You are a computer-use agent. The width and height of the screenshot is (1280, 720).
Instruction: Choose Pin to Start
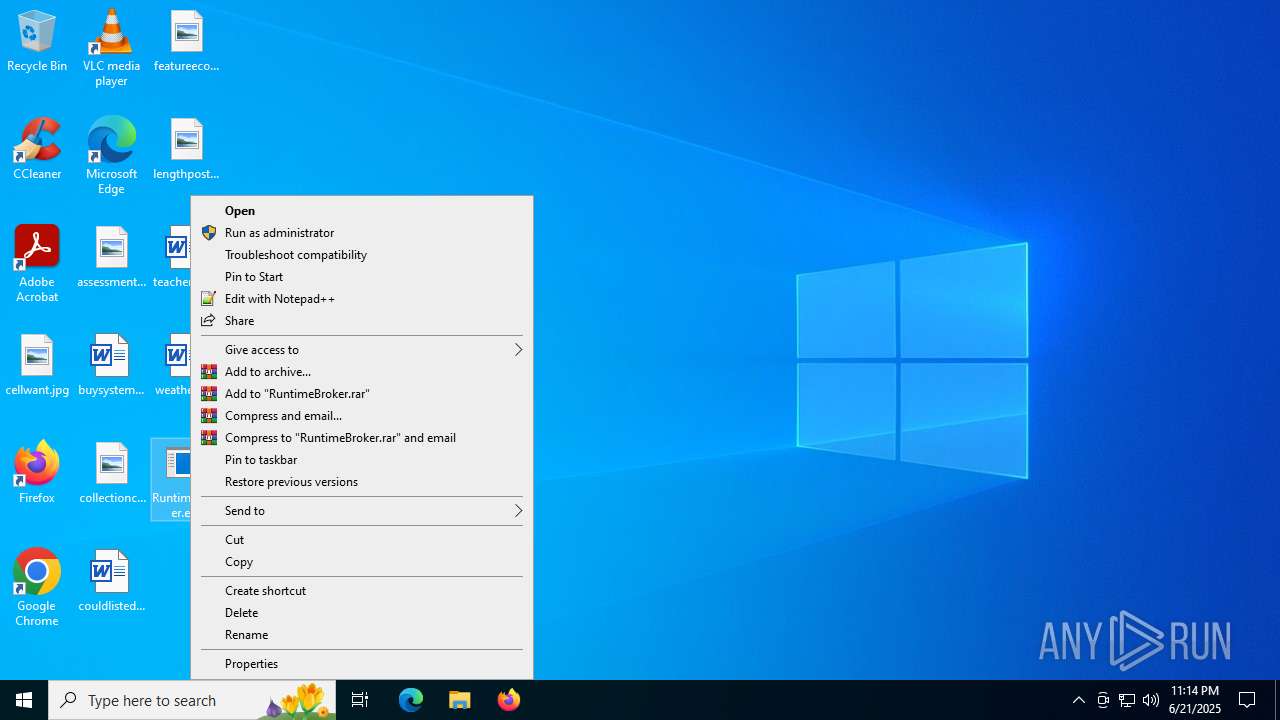tap(362, 277)
